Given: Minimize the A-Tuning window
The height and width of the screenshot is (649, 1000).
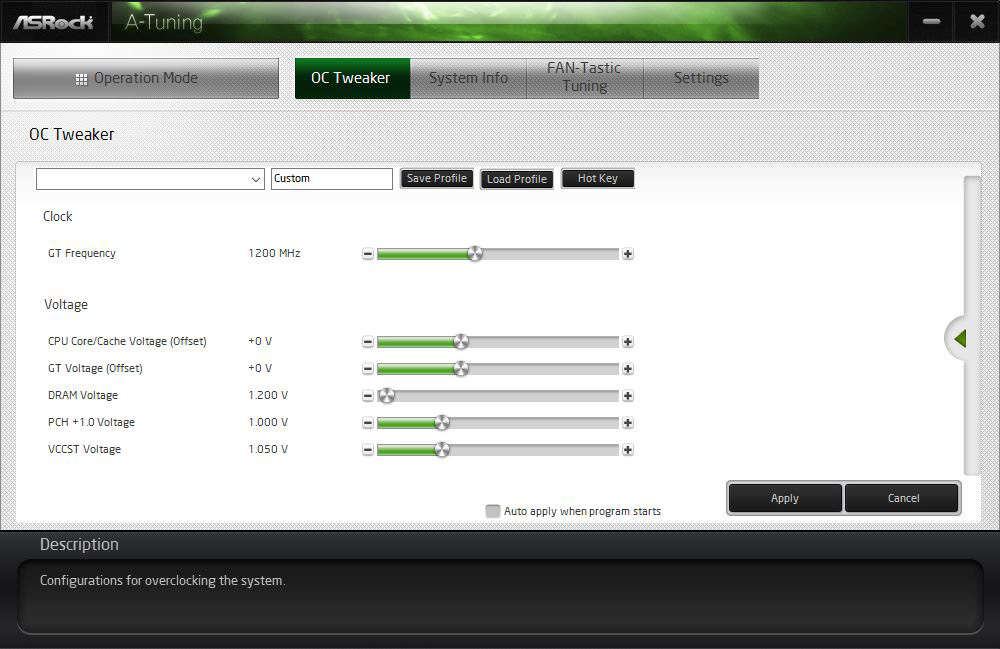Looking at the screenshot, I should click(x=931, y=22).
